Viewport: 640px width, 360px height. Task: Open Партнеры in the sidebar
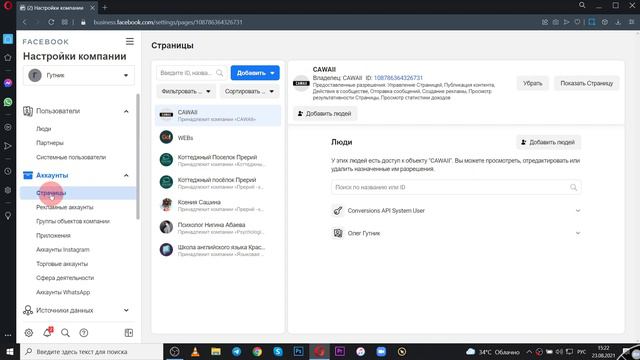pos(50,143)
